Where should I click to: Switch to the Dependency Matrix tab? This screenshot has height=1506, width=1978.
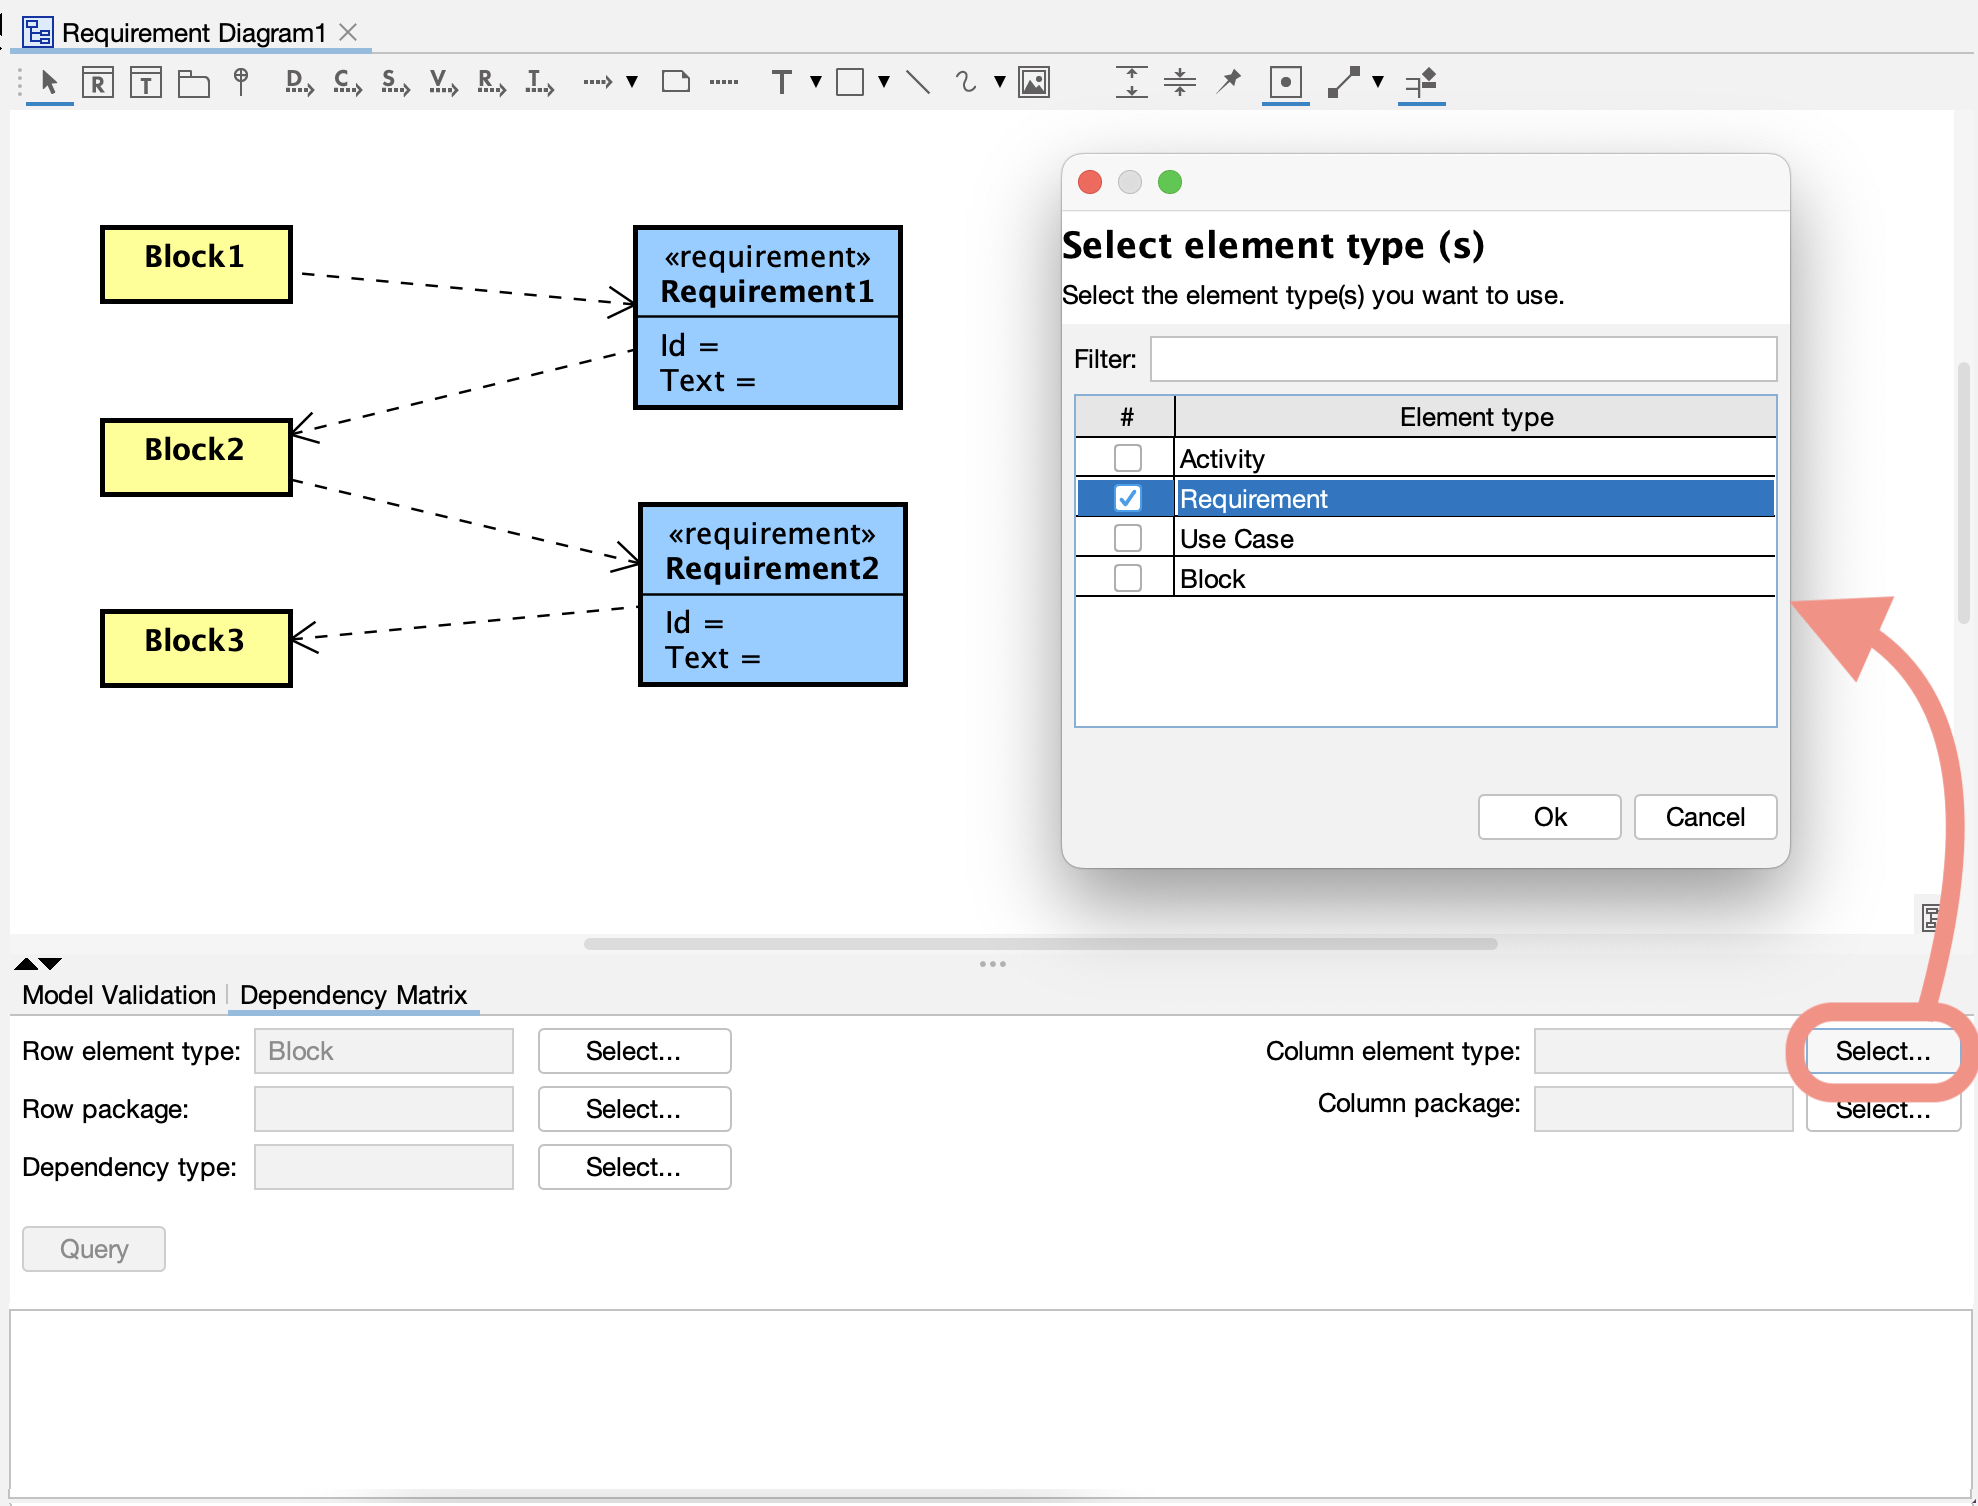[x=354, y=995]
